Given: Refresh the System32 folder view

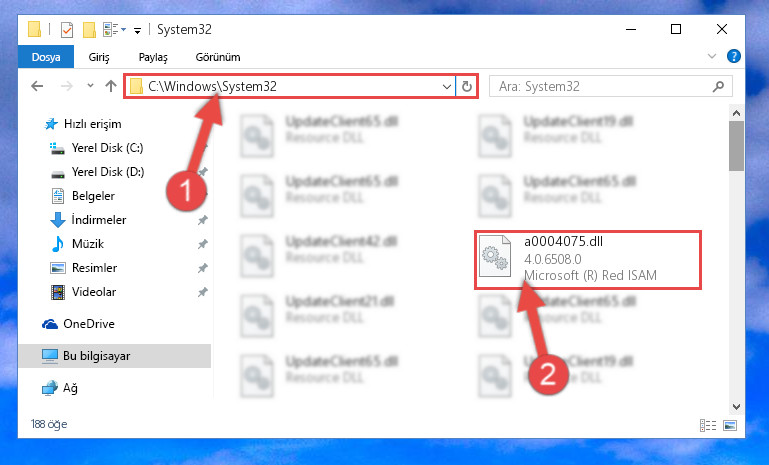Looking at the screenshot, I should 467,87.
